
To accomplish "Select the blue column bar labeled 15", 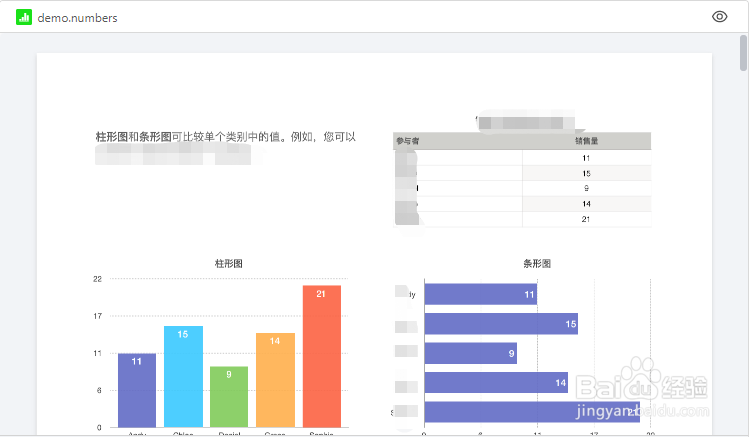I will 183,376.
